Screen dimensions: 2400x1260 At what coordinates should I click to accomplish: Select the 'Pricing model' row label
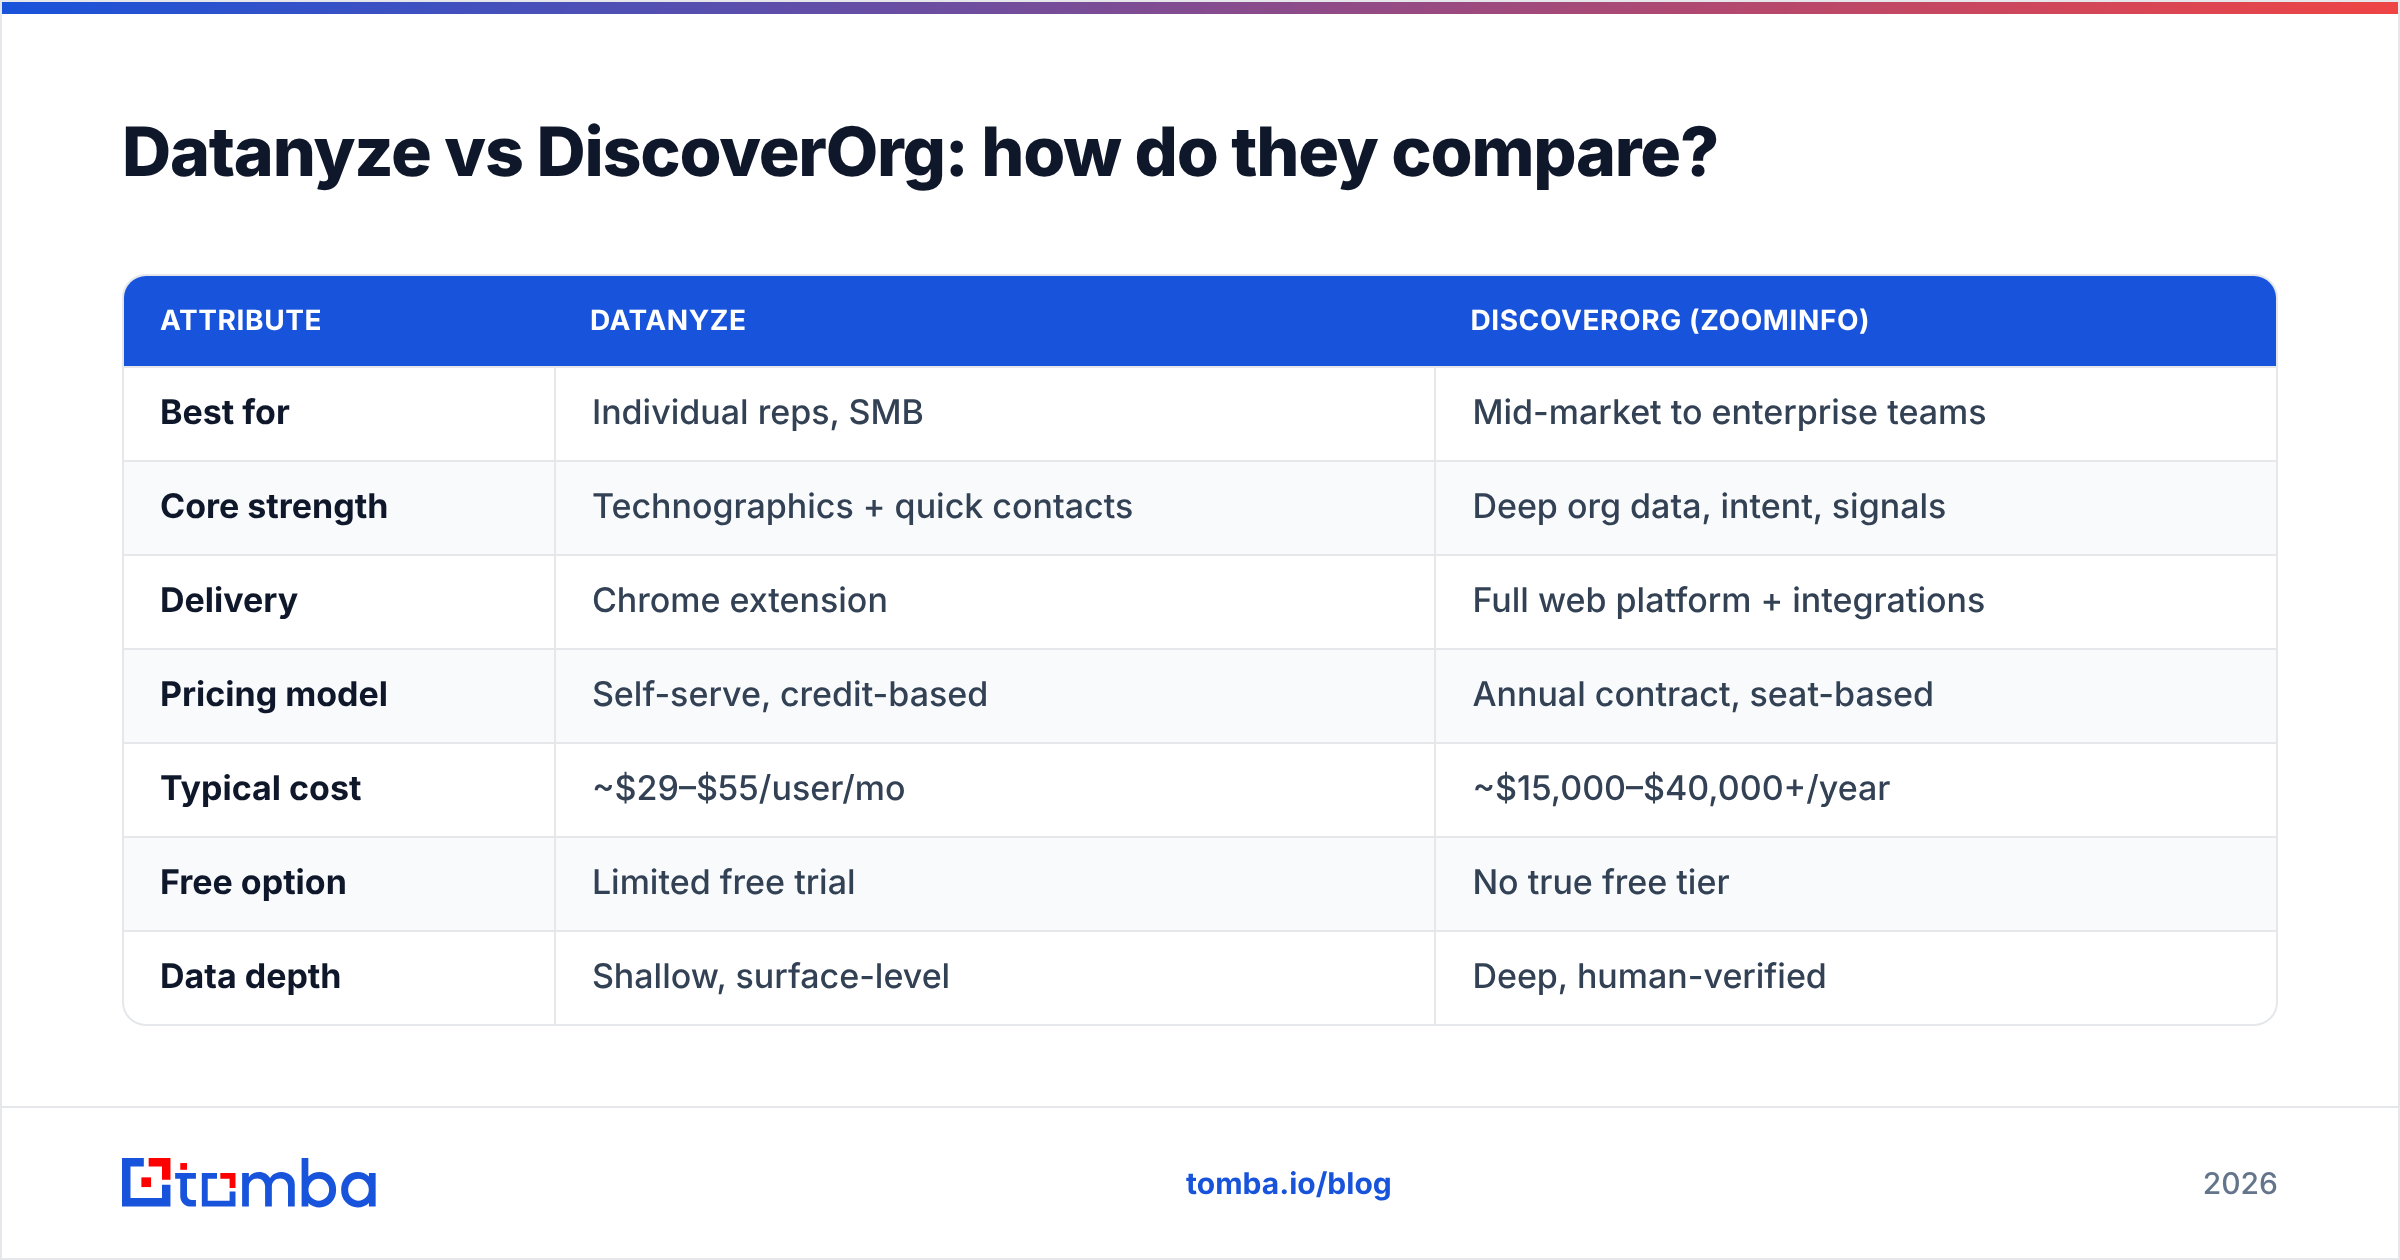click(x=274, y=695)
